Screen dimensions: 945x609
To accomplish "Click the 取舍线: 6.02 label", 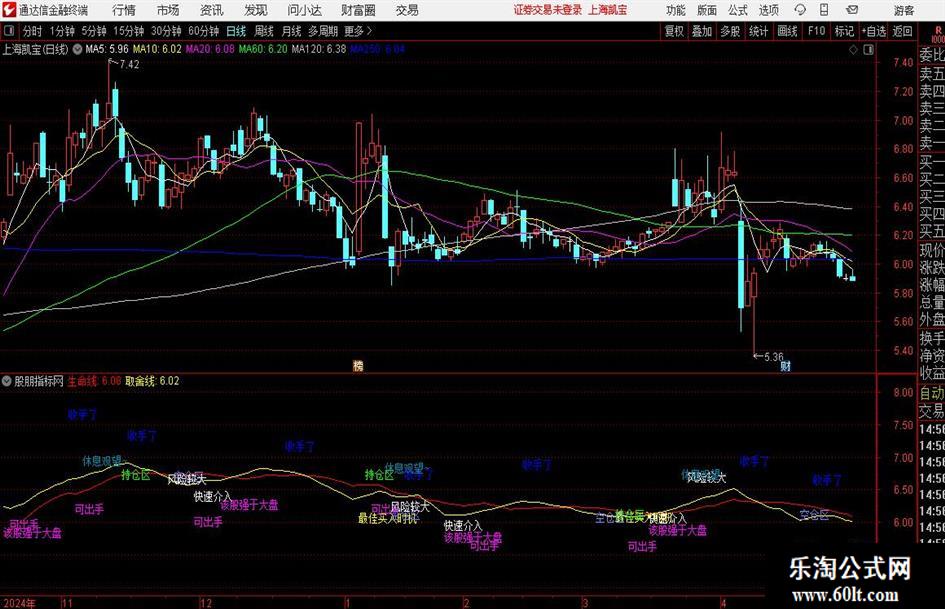I will tap(152, 381).
